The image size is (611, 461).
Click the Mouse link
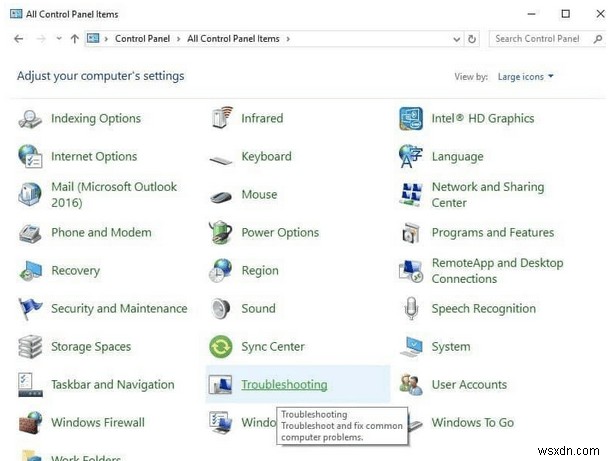259,194
